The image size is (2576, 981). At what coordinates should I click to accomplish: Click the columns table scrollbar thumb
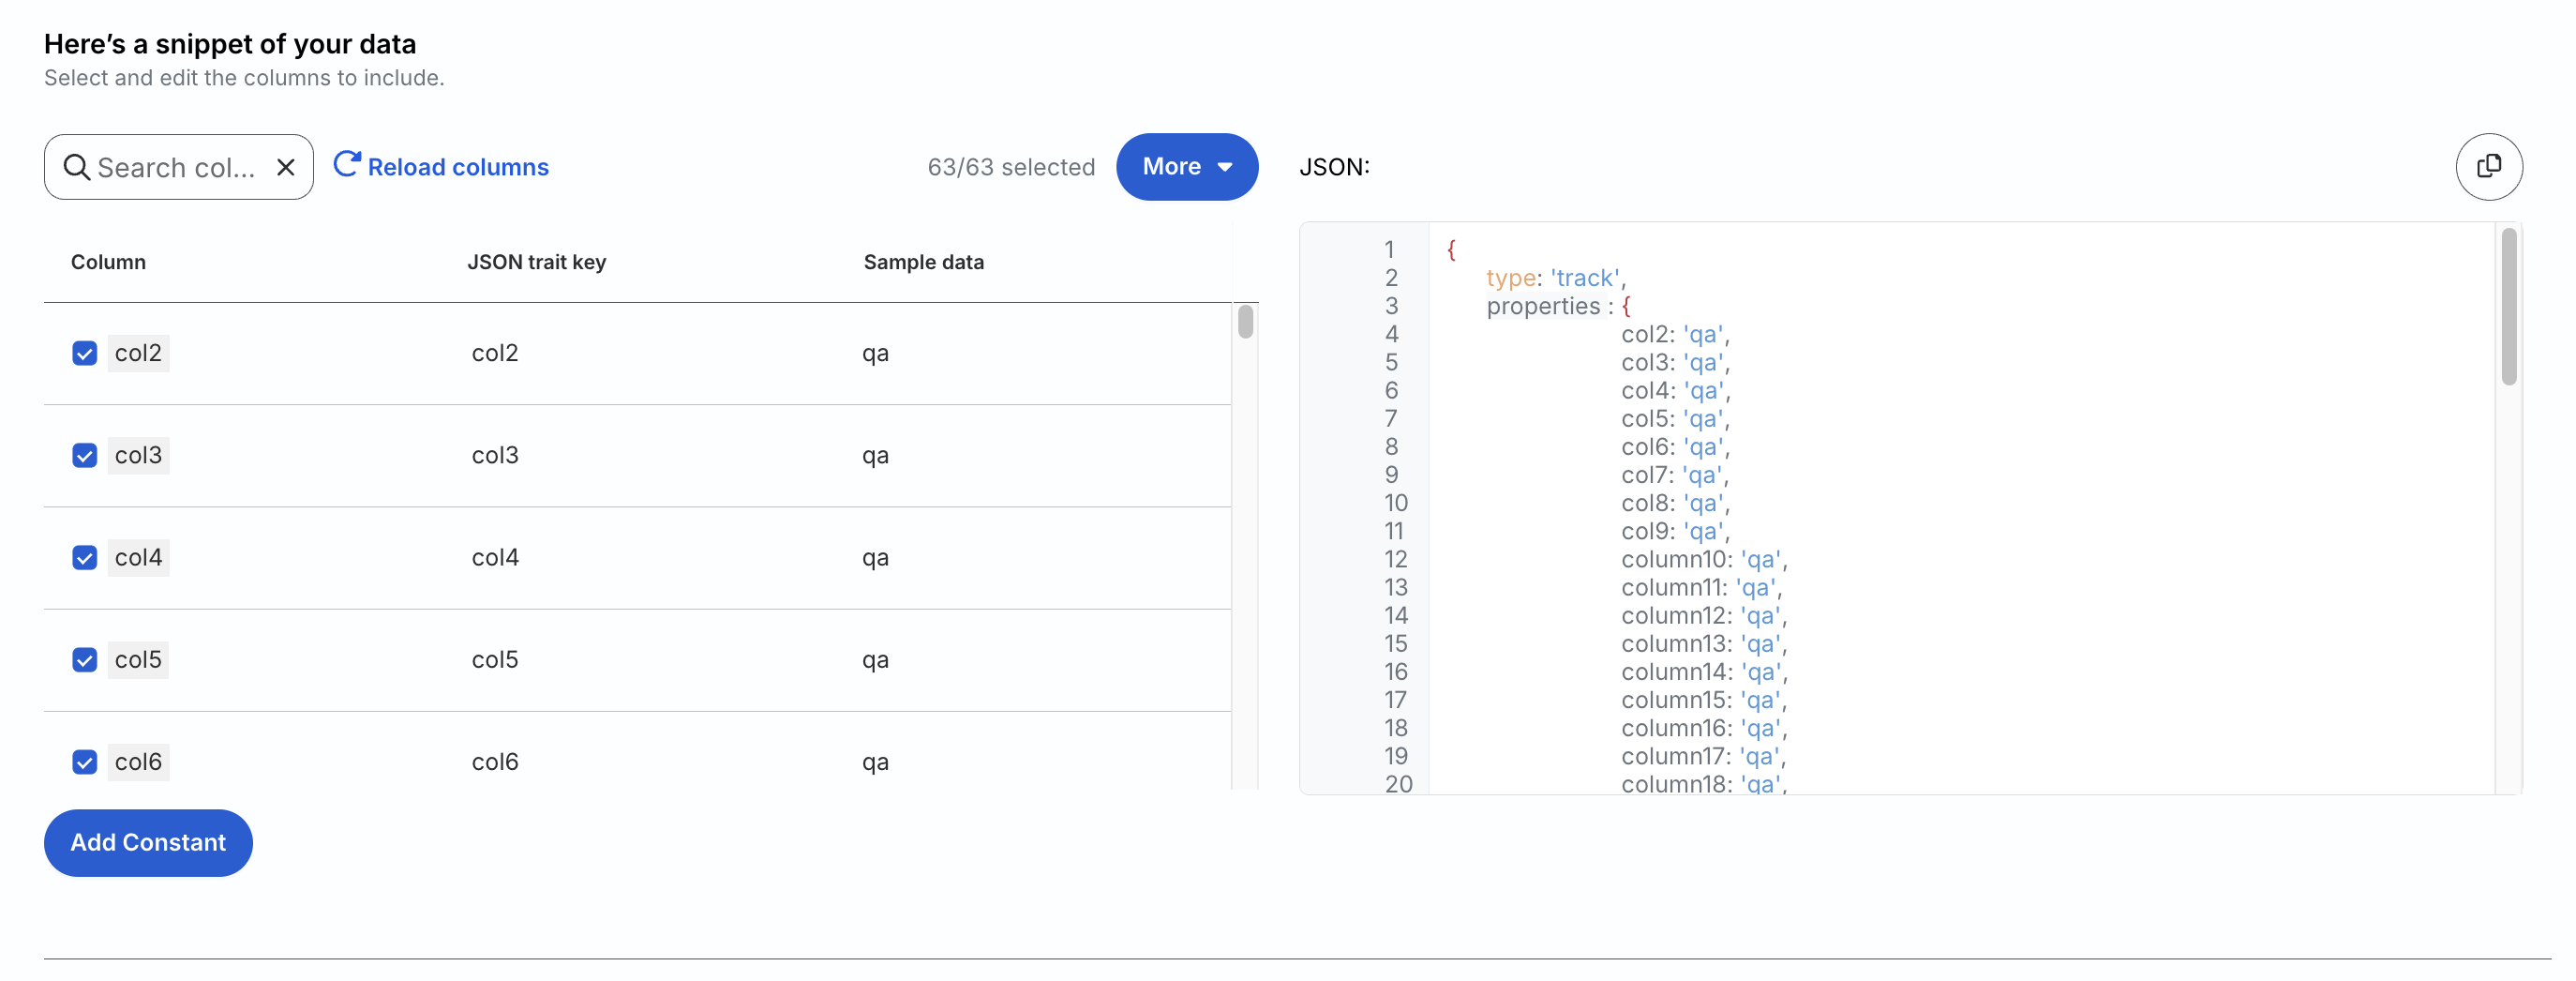click(1245, 322)
